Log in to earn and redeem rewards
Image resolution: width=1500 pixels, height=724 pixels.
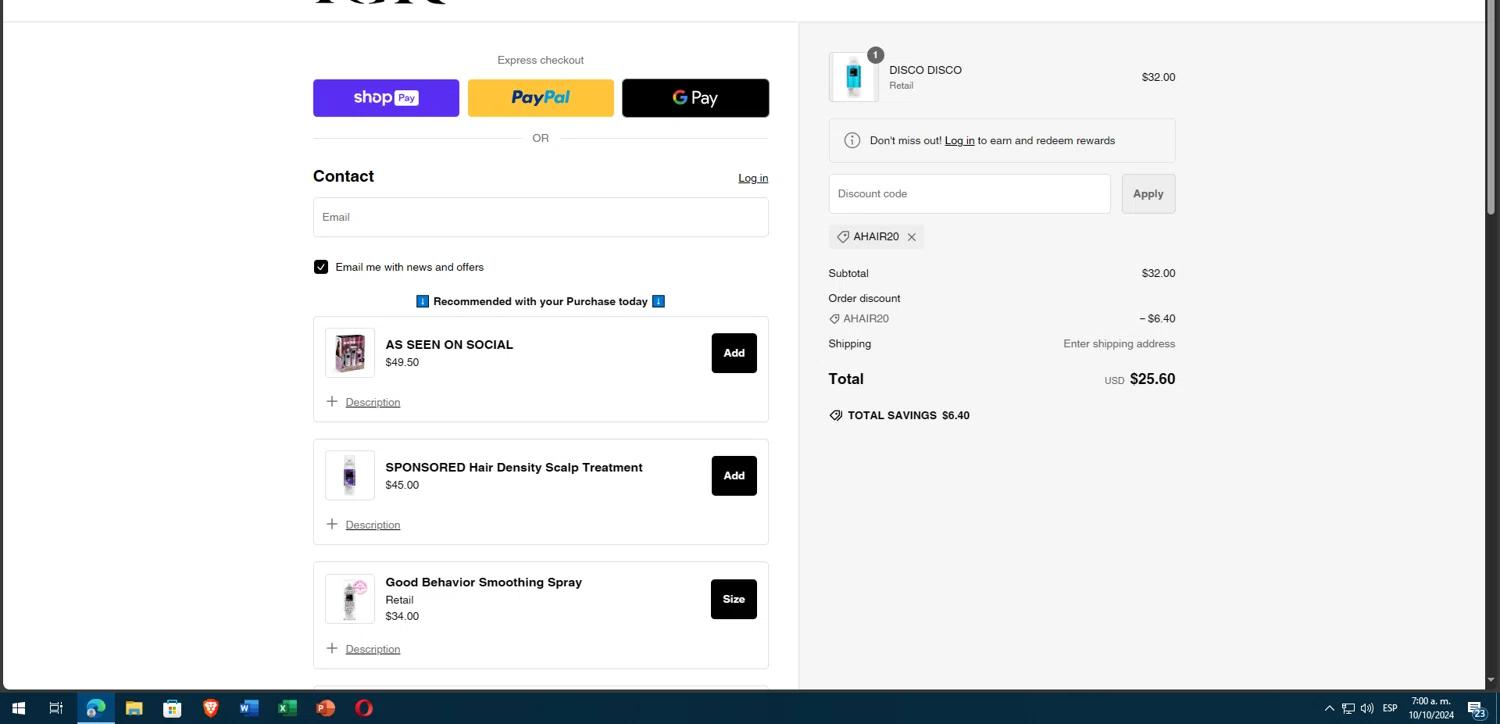[959, 141]
